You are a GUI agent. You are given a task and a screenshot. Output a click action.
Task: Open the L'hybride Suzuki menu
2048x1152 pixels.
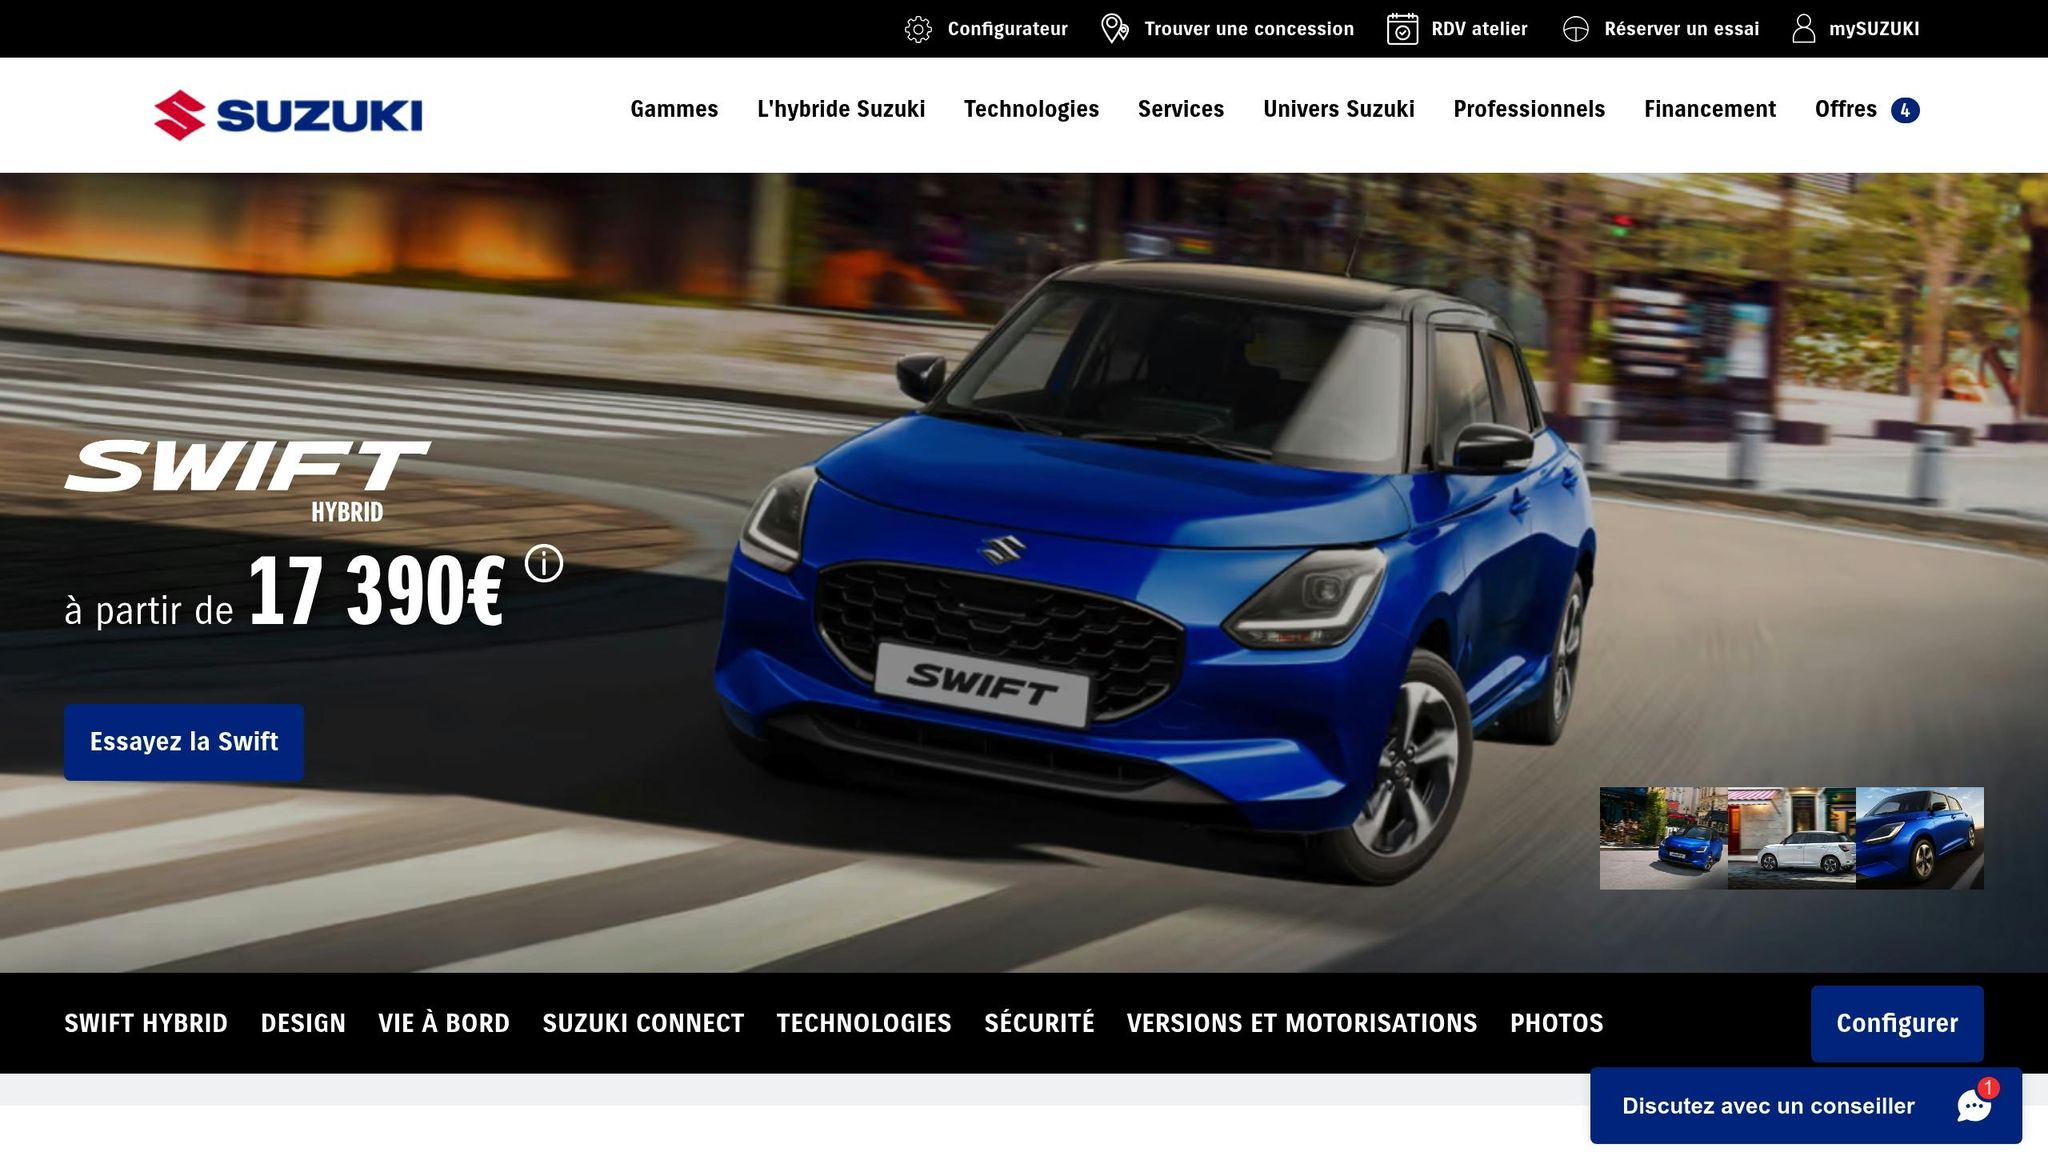(841, 109)
